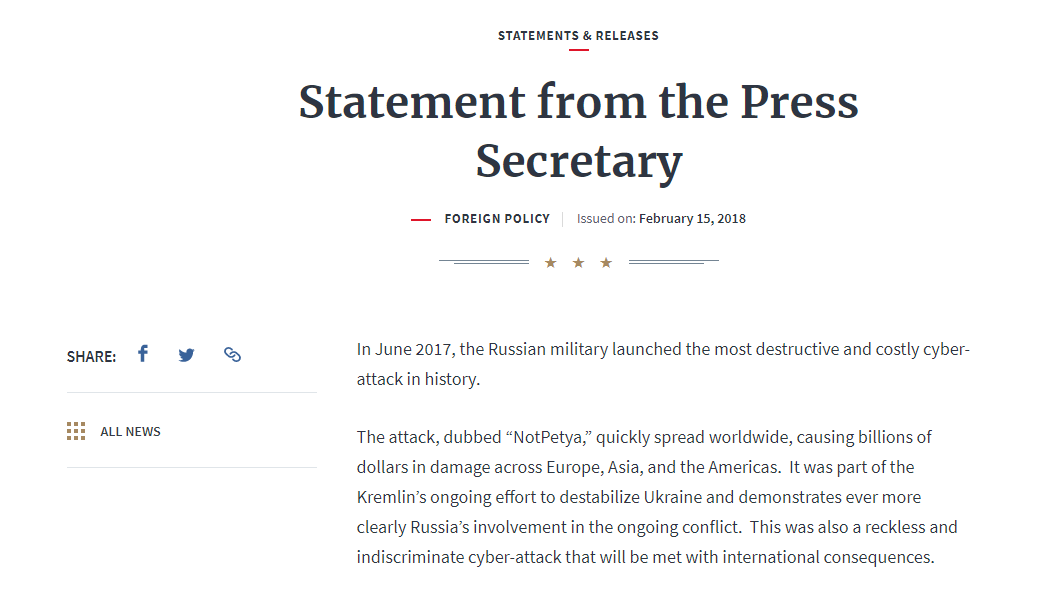Click the February 15, 2018 date
The width and height of the screenshot is (1057, 610).
pos(692,219)
